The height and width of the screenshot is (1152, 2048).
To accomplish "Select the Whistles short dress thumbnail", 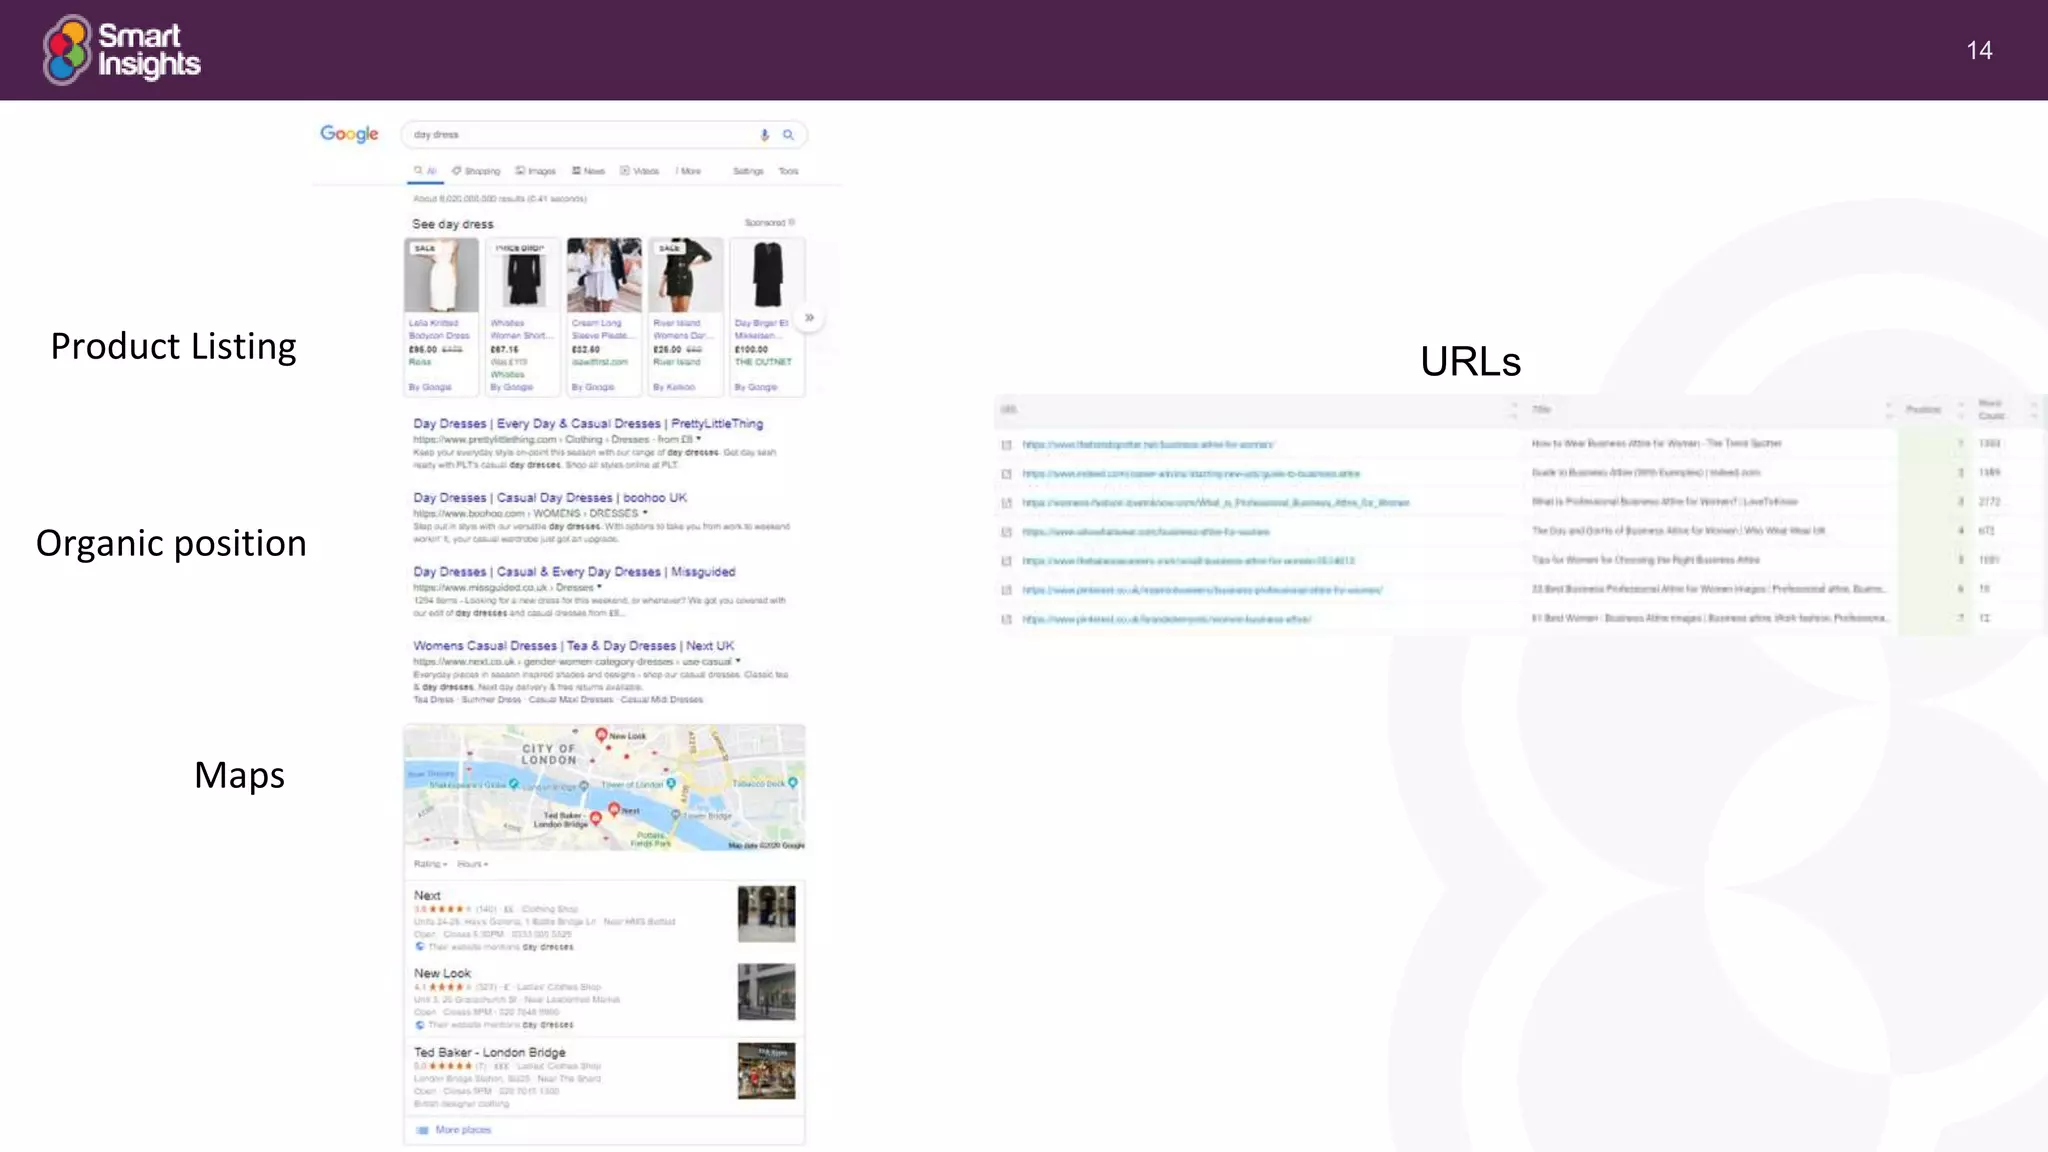I will click(523, 275).
